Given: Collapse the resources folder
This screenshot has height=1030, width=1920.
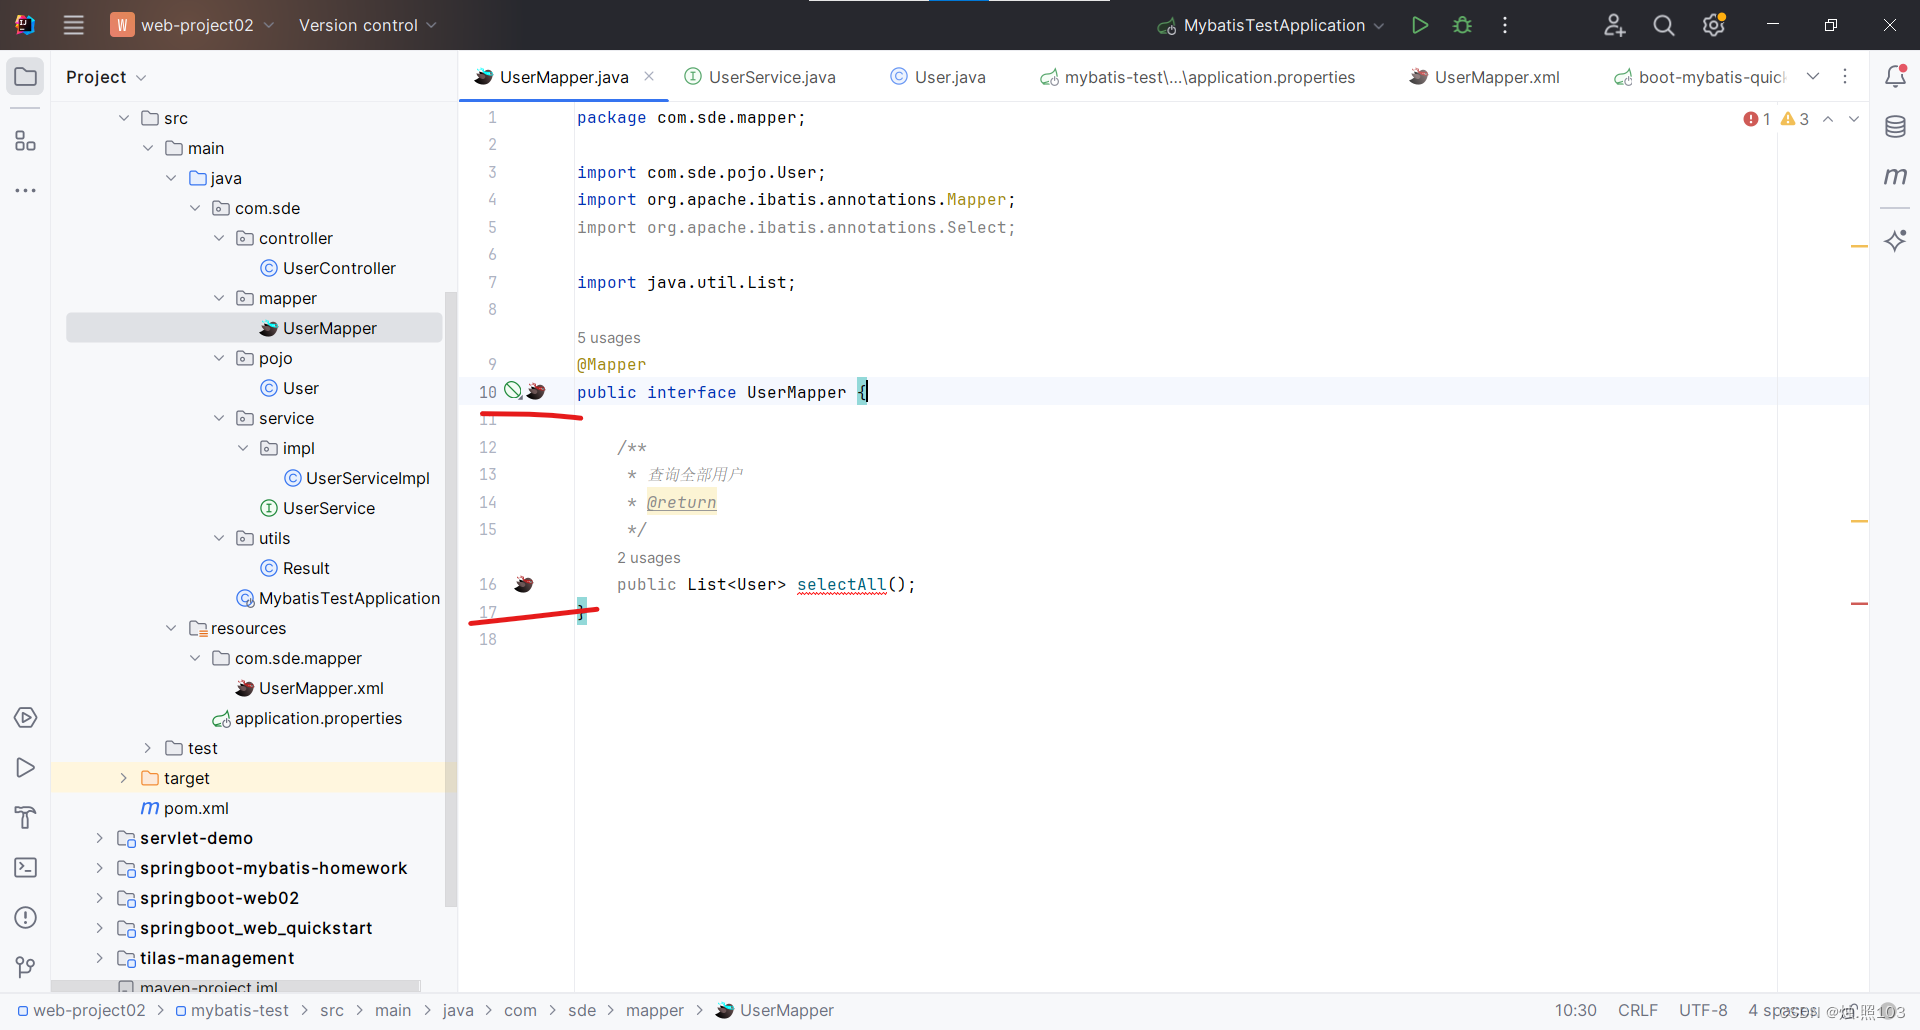Looking at the screenshot, I should click(x=171, y=628).
